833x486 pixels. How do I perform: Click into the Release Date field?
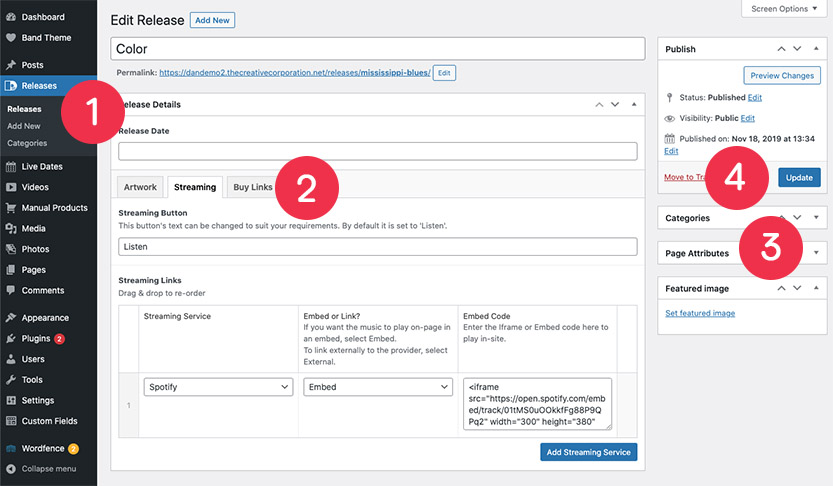click(377, 151)
